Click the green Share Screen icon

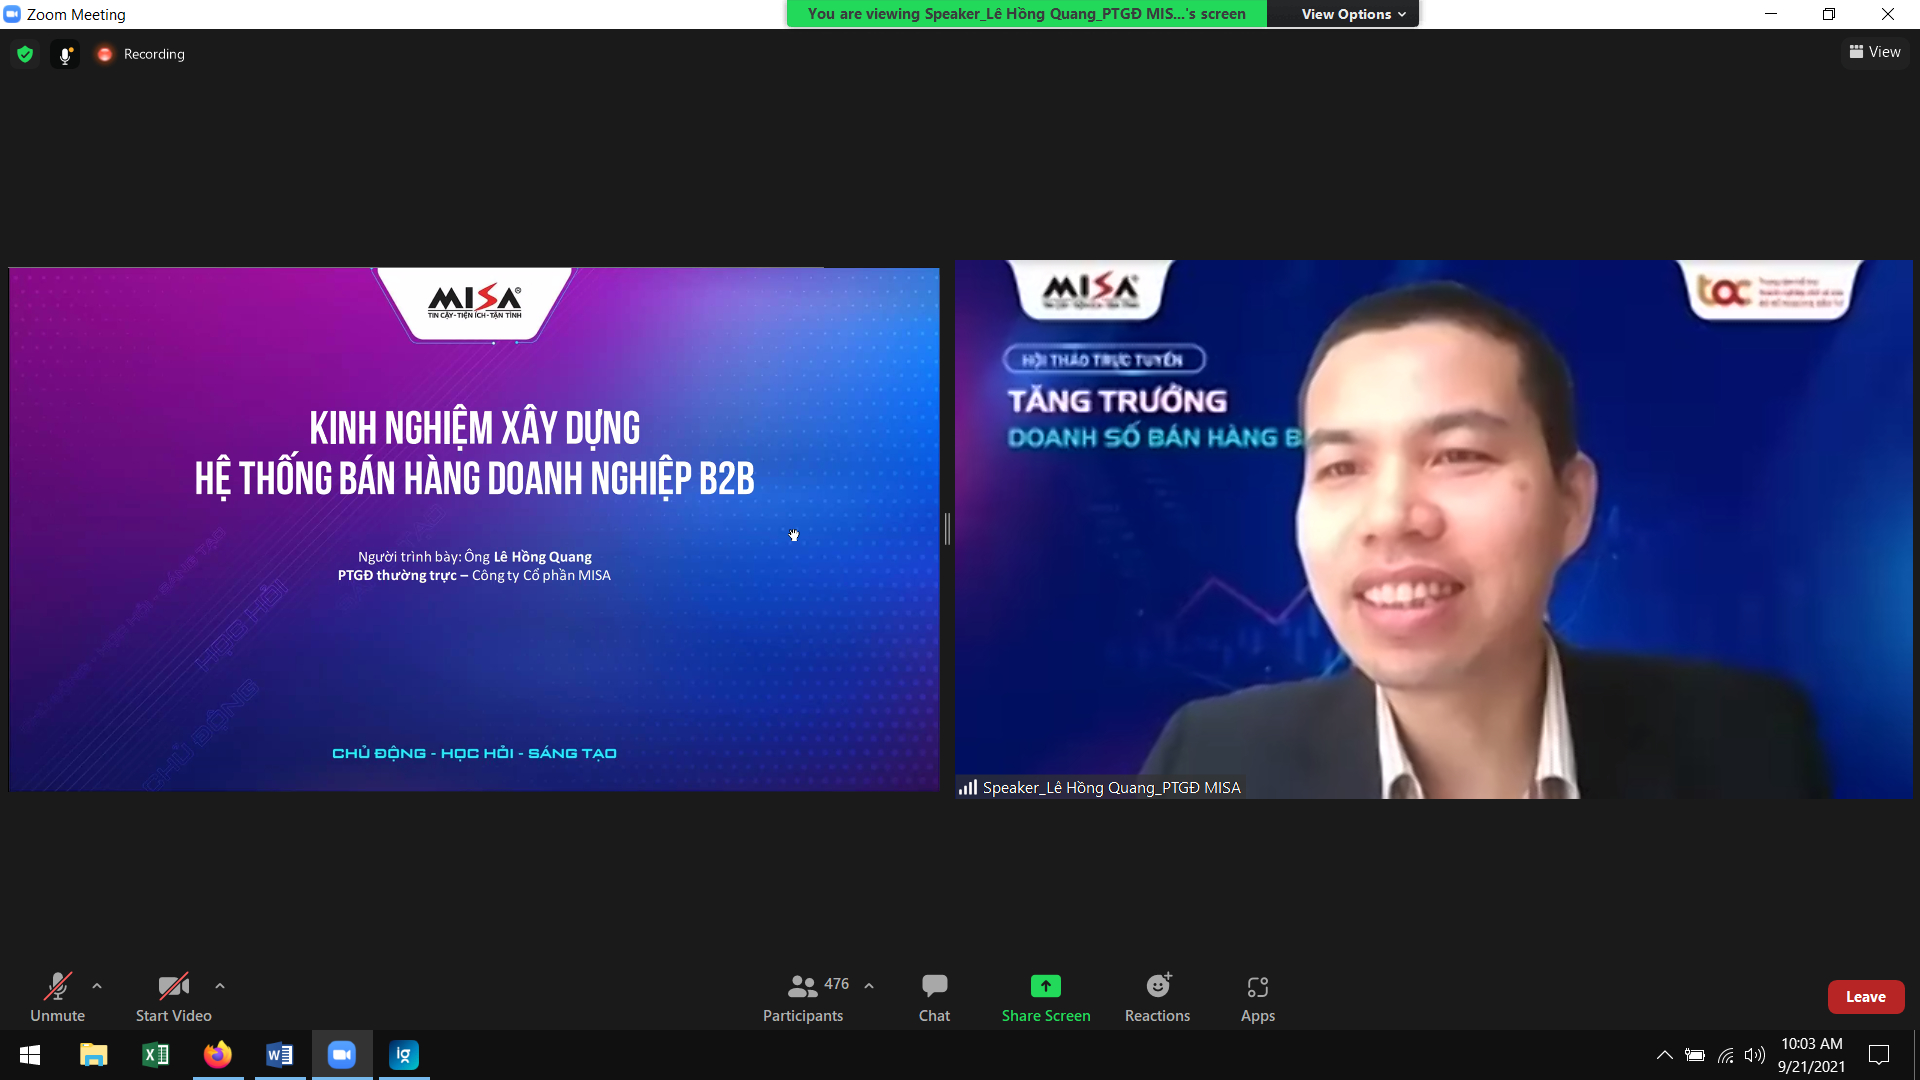(x=1045, y=986)
